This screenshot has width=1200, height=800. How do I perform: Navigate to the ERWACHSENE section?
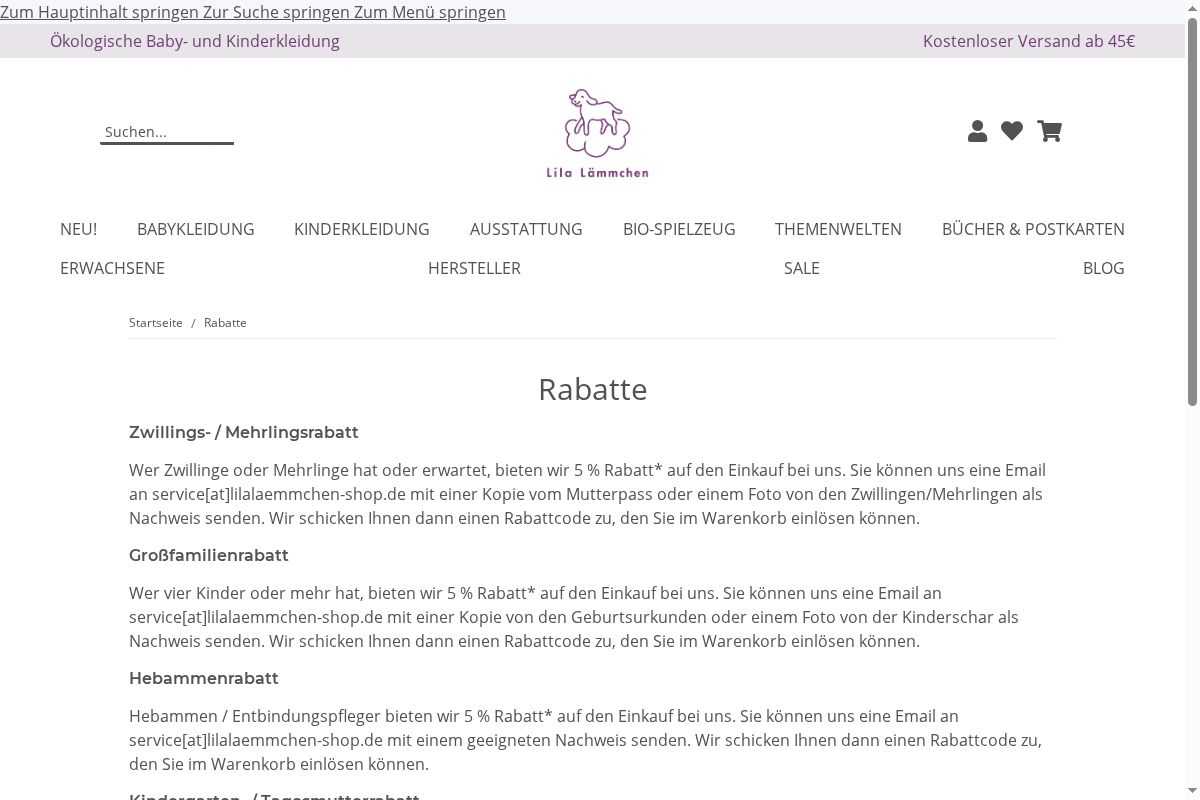pos(112,268)
